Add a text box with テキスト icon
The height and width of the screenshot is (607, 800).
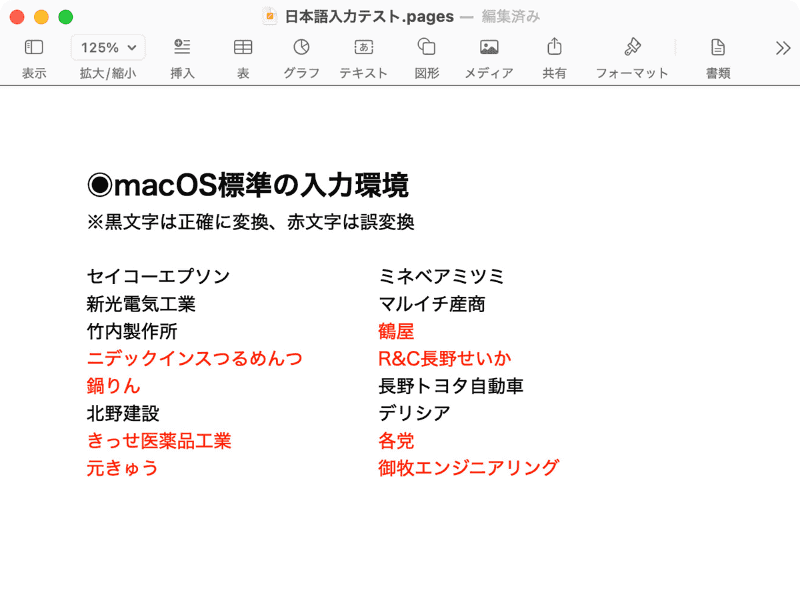tap(364, 47)
